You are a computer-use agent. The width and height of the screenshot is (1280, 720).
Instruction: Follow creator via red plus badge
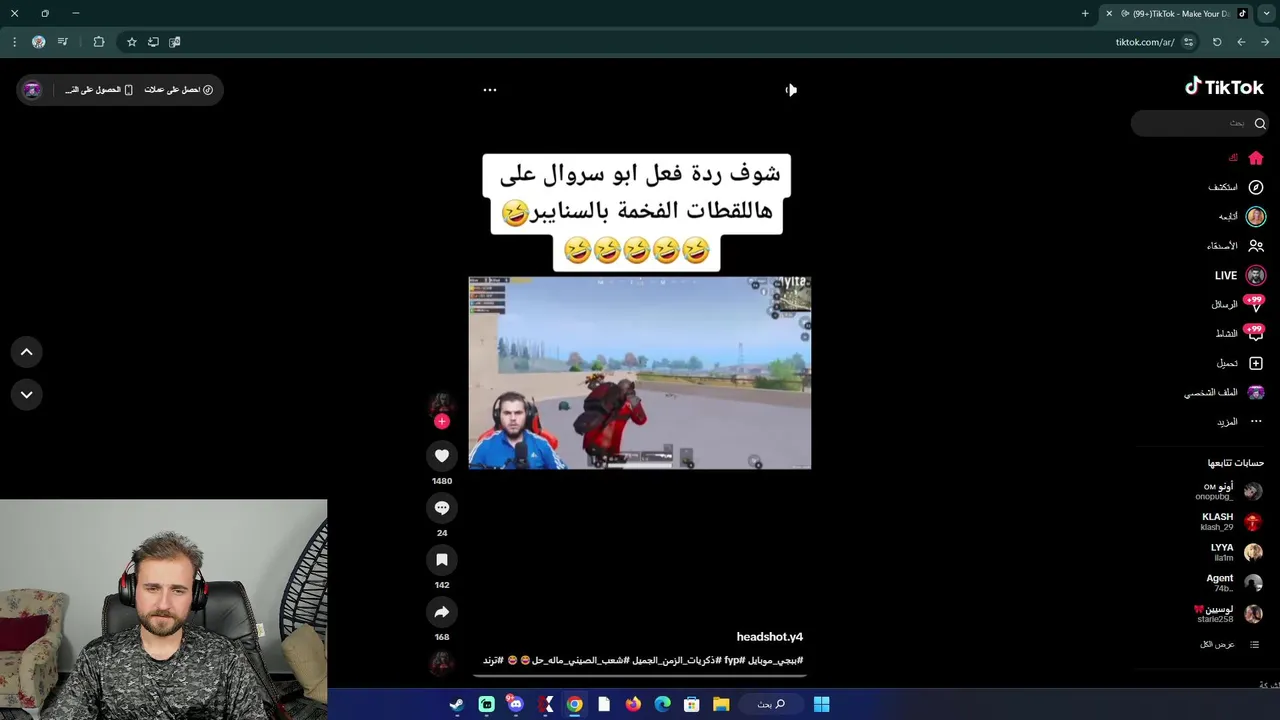(x=442, y=421)
